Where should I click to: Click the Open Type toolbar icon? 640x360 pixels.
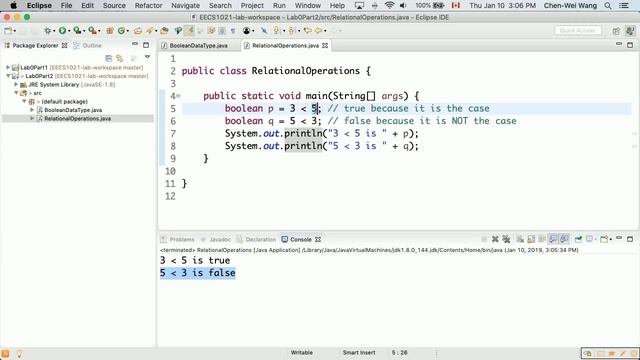click(138, 31)
